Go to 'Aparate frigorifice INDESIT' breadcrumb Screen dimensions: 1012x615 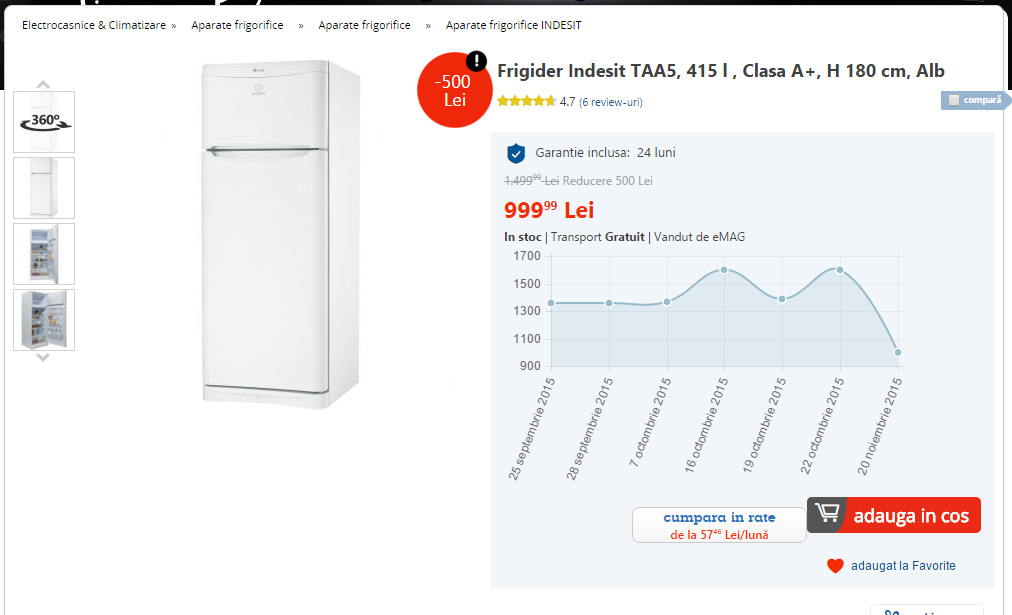[513, 25]
